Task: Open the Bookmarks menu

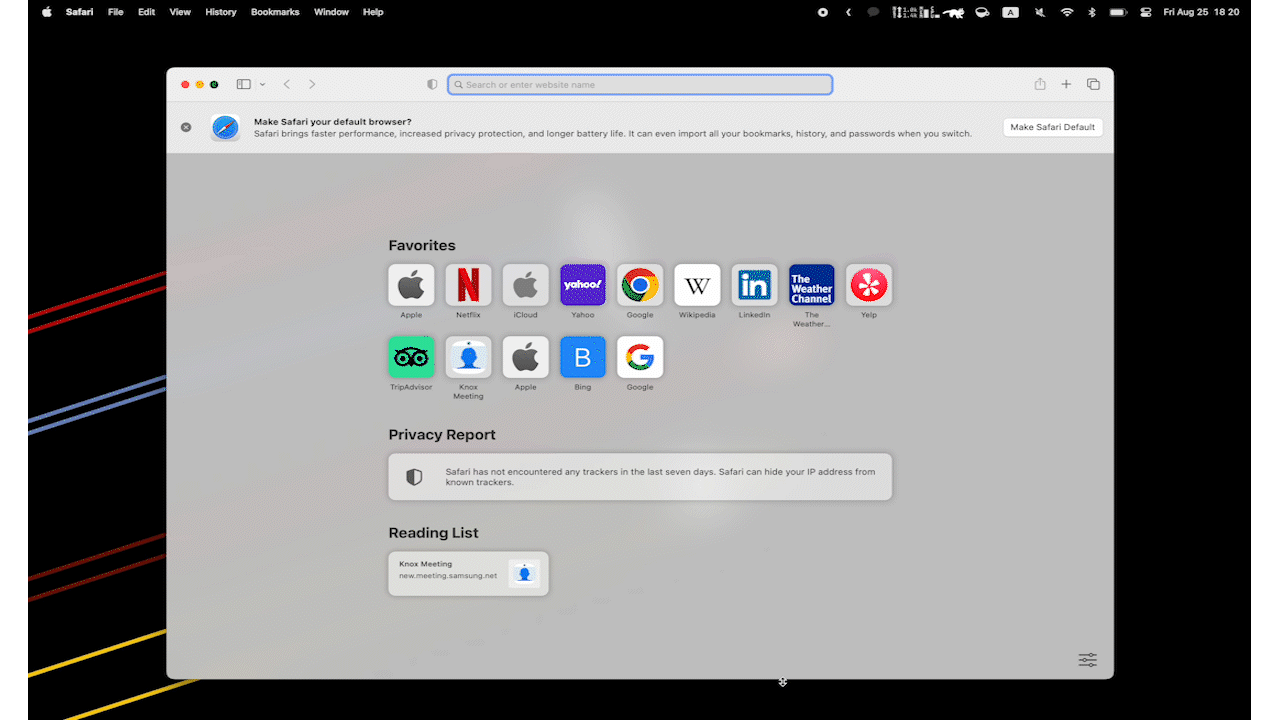Action: tap(275, 12)
